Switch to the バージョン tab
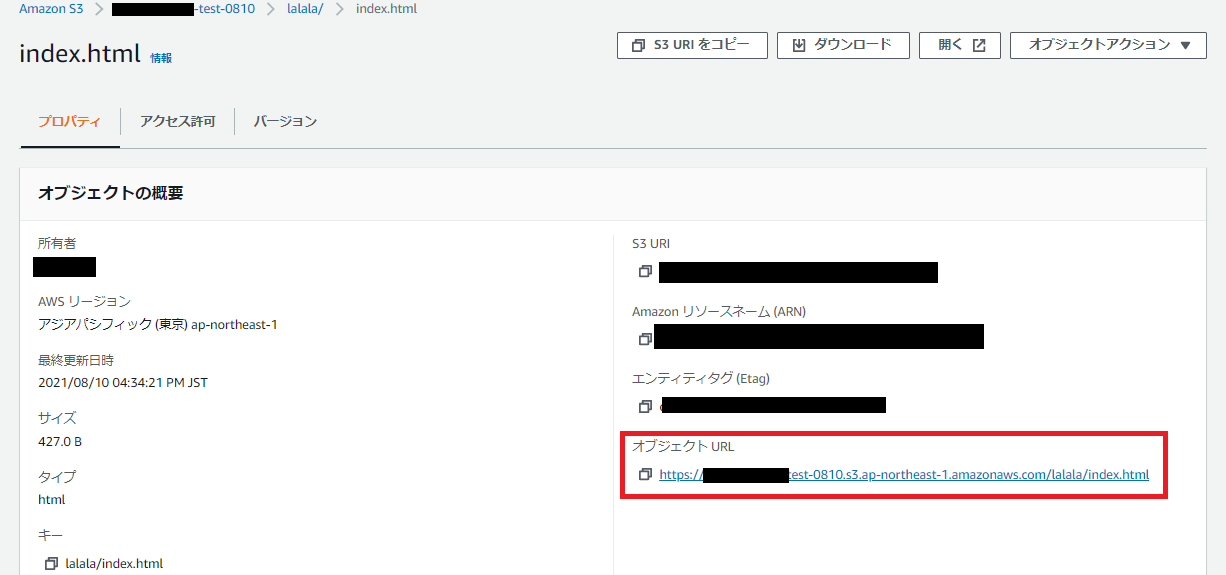The image size is (1226, 575). pyautogui.click(x=285, y=121)
